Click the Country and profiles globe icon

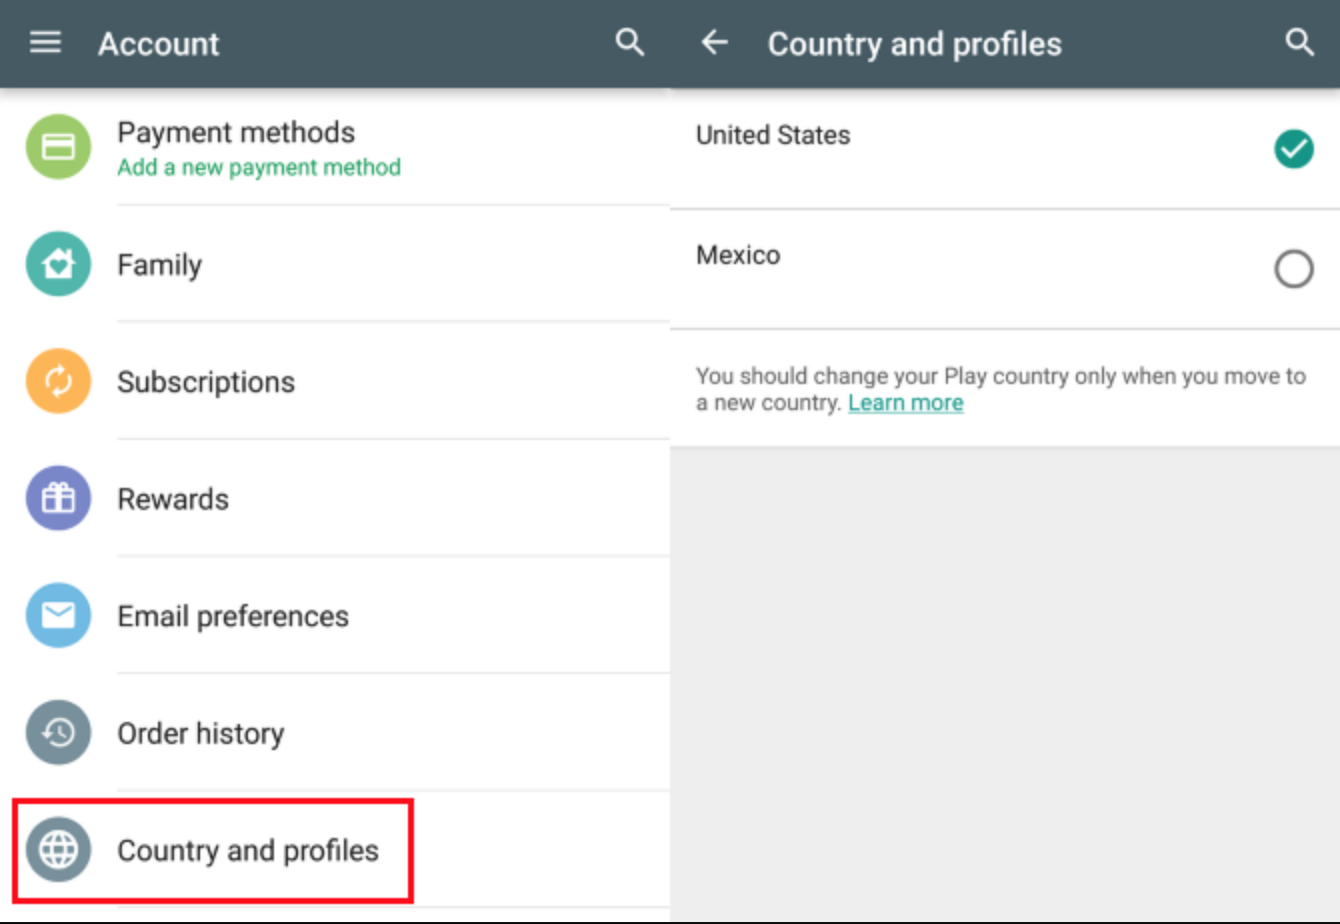58,850
